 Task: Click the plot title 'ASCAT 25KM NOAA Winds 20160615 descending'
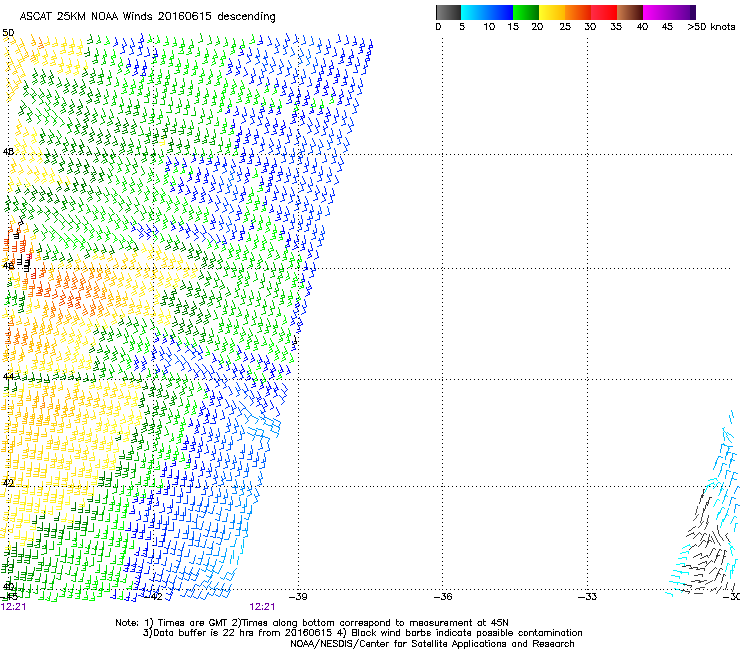pos(147,17)
